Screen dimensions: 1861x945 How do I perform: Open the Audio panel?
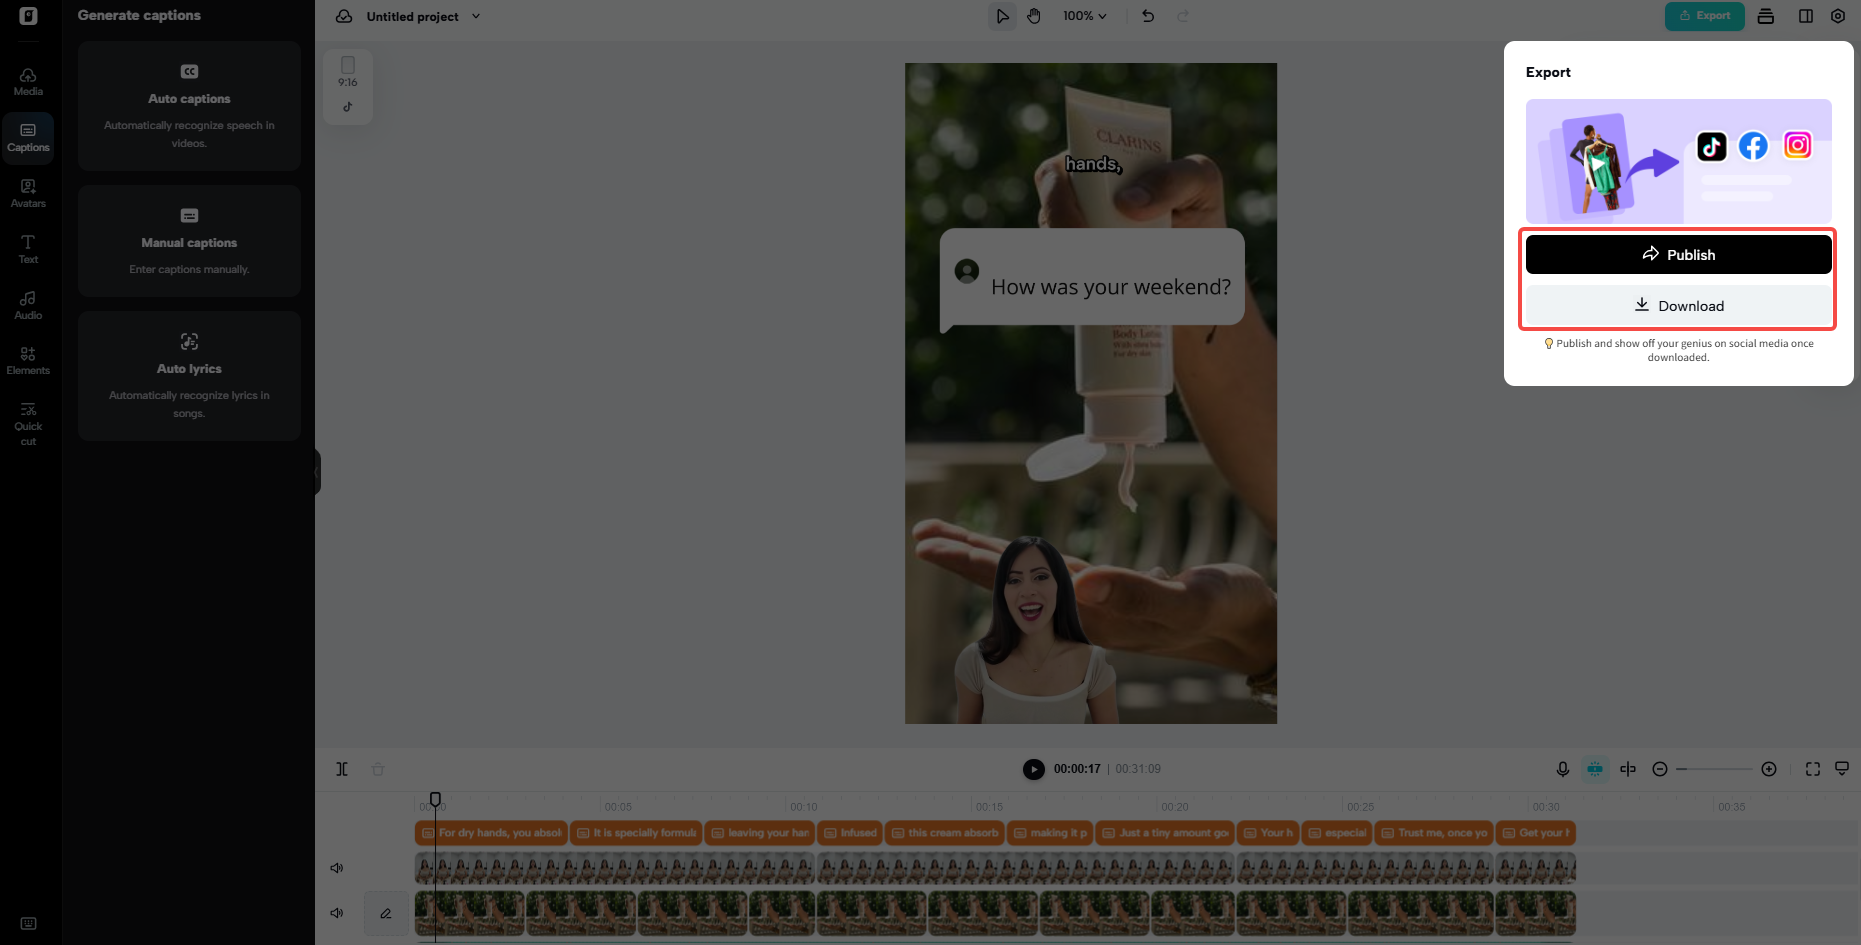point(27,304)
